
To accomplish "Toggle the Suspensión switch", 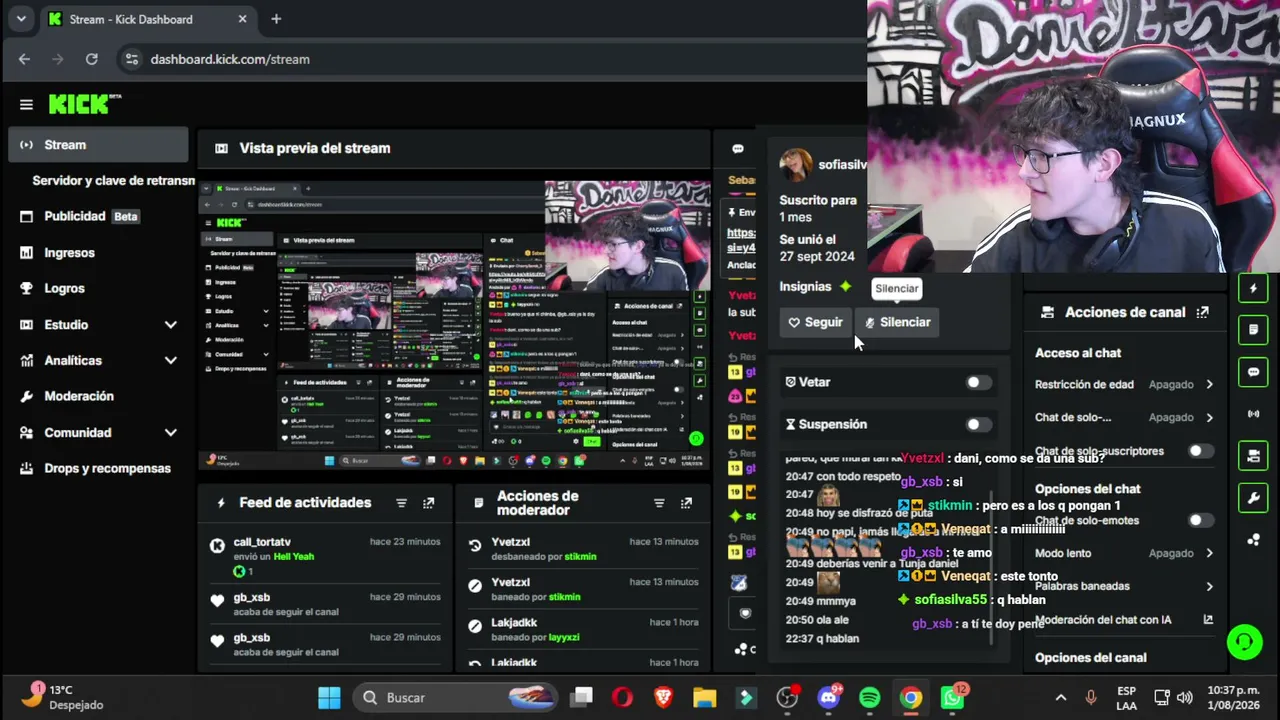I will point(979,424).
